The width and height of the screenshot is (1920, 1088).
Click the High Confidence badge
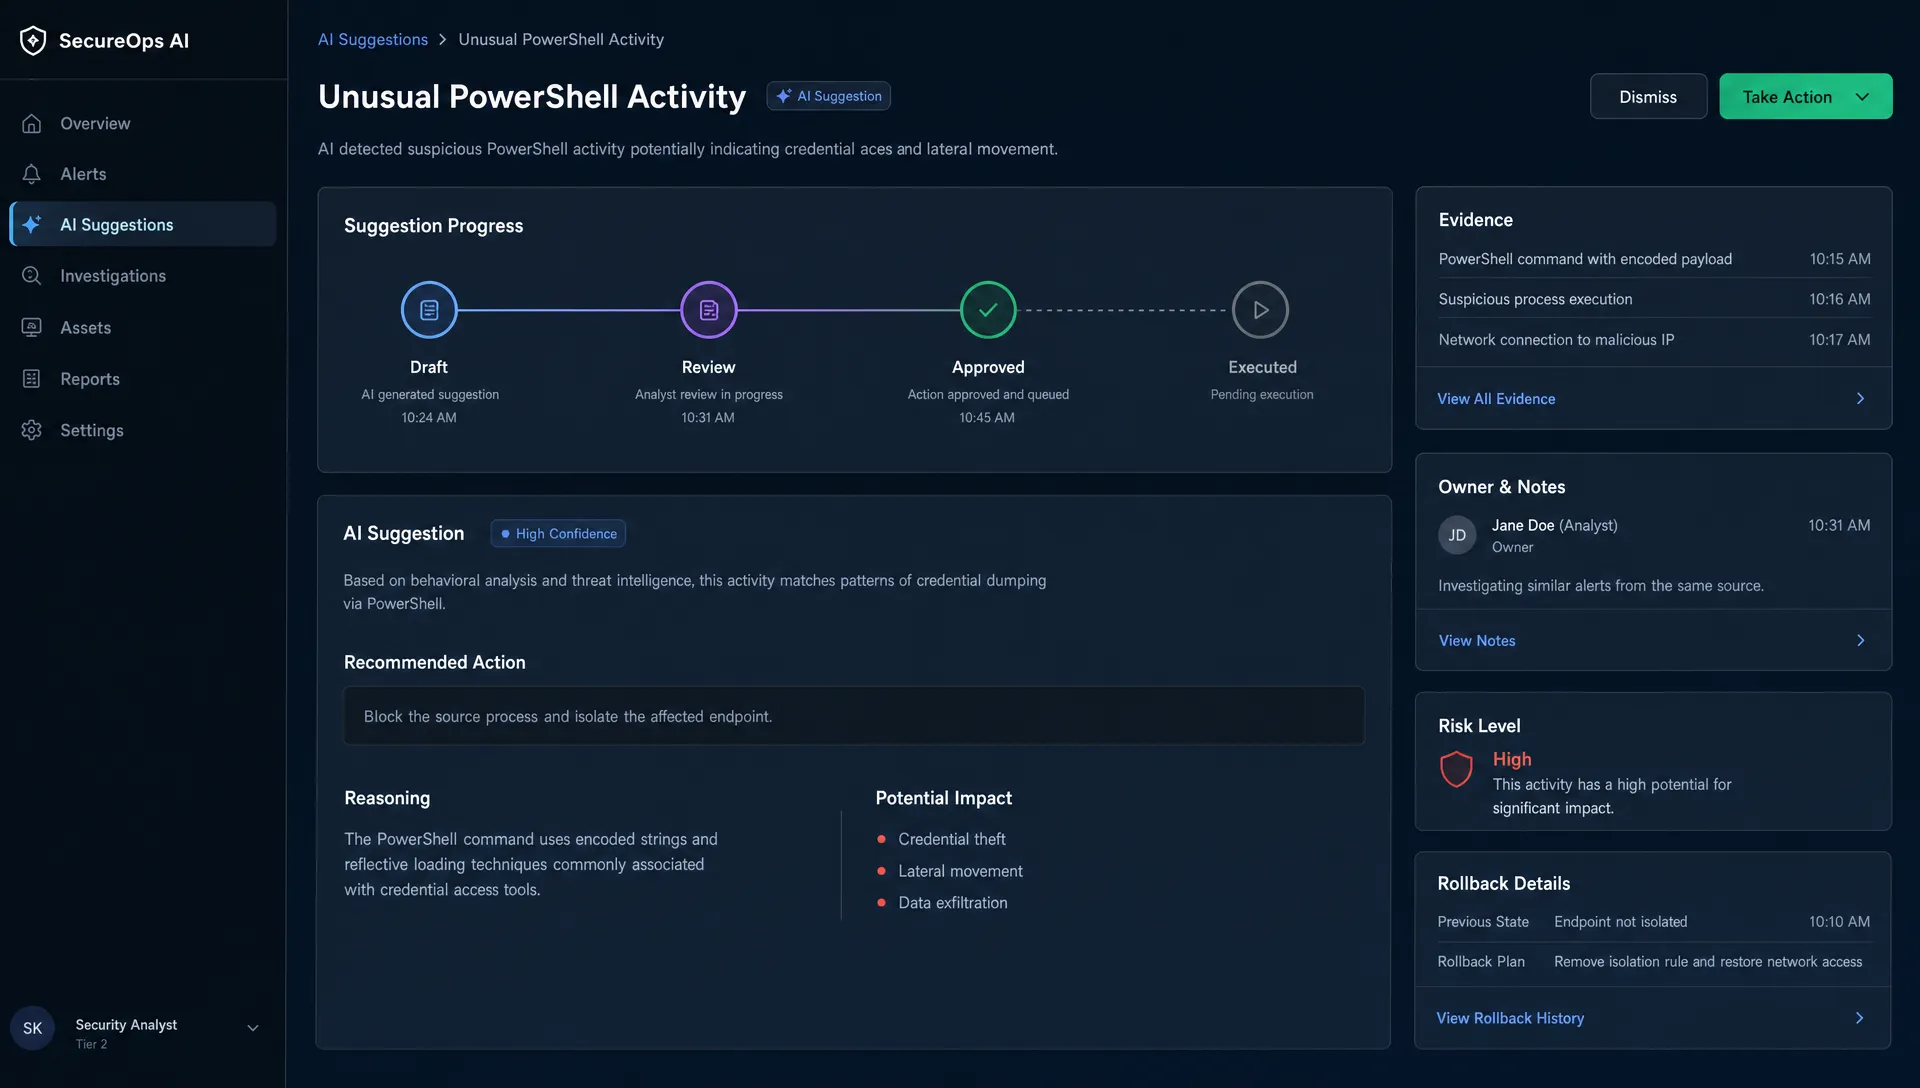[558, 534]
